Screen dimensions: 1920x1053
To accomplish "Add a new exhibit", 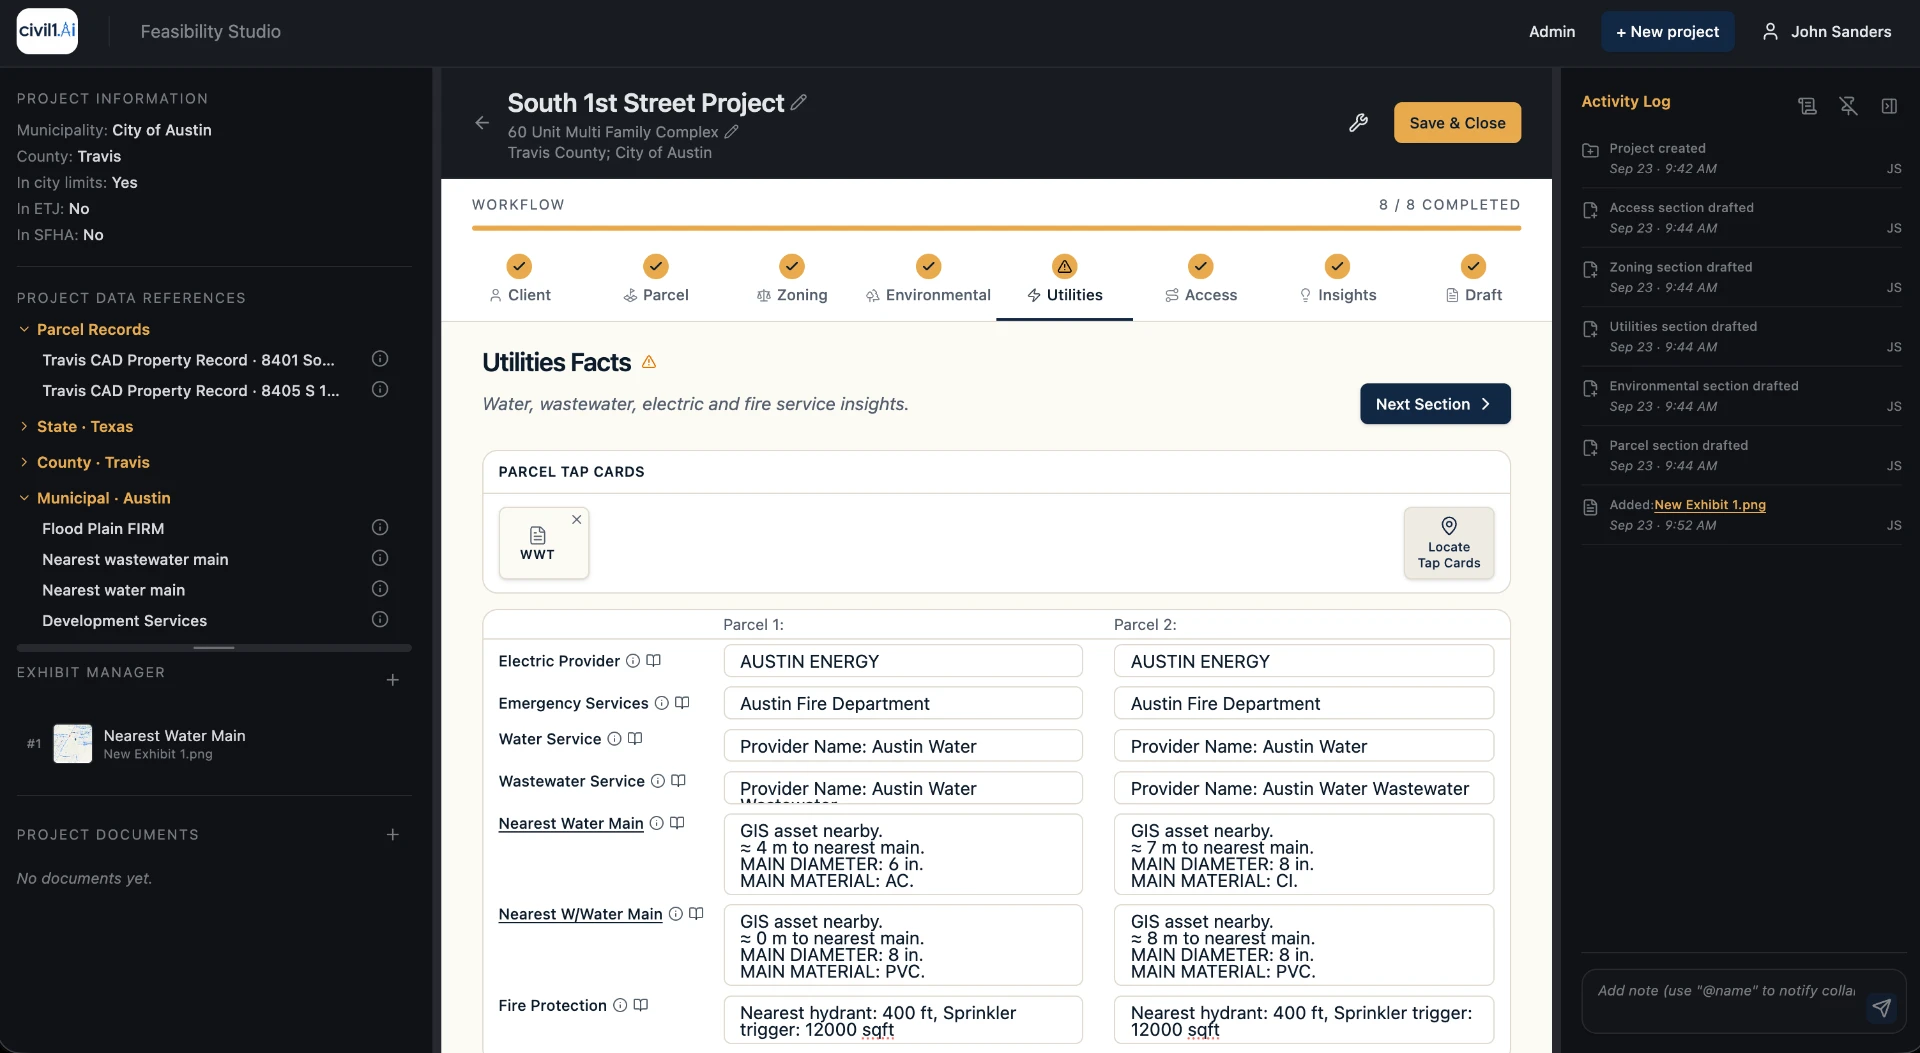I will click(393, 680).
